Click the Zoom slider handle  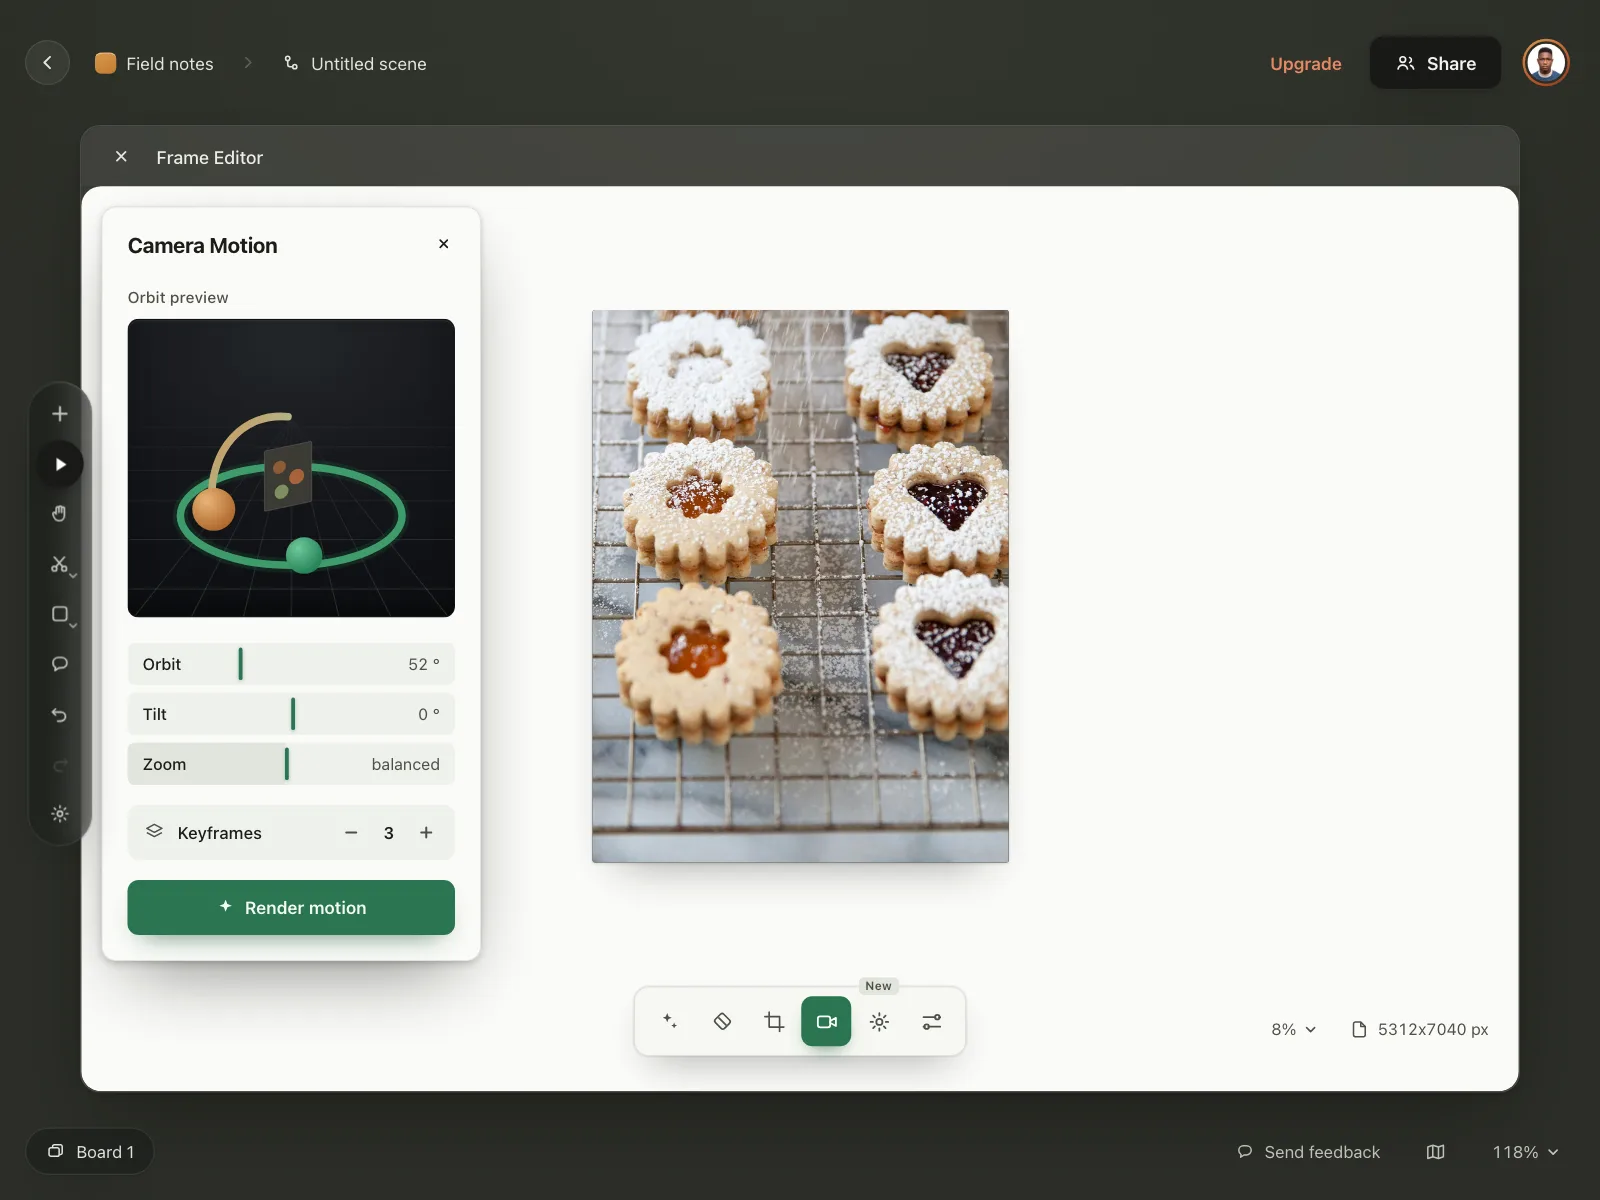click(x=287, y=764)
